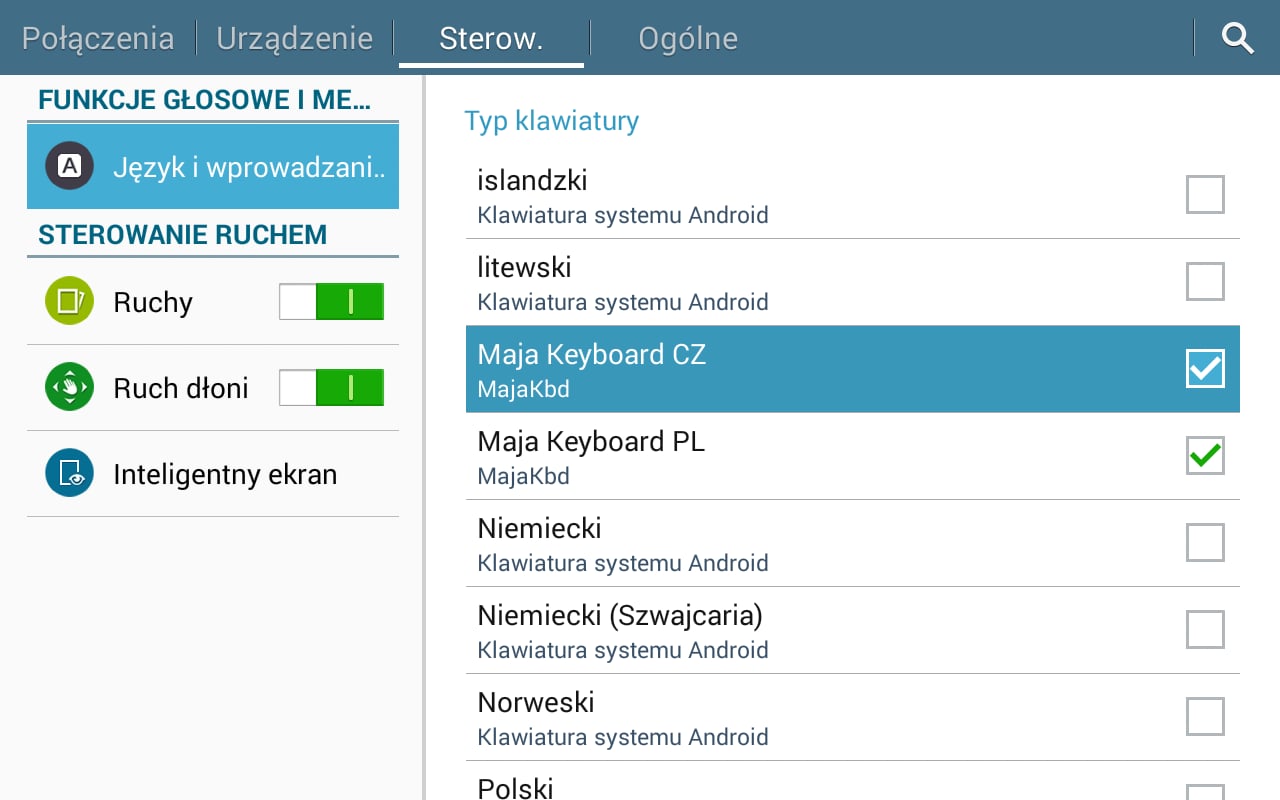The image size is (1280, 800).
Task: Open the Inteligentny ekran entry
Action: click(x=213, y=473)
